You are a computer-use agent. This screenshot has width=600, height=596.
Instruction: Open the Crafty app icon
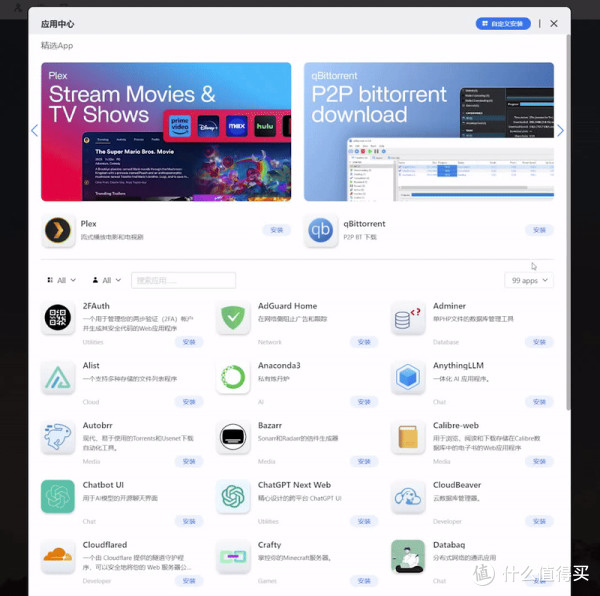233,556
